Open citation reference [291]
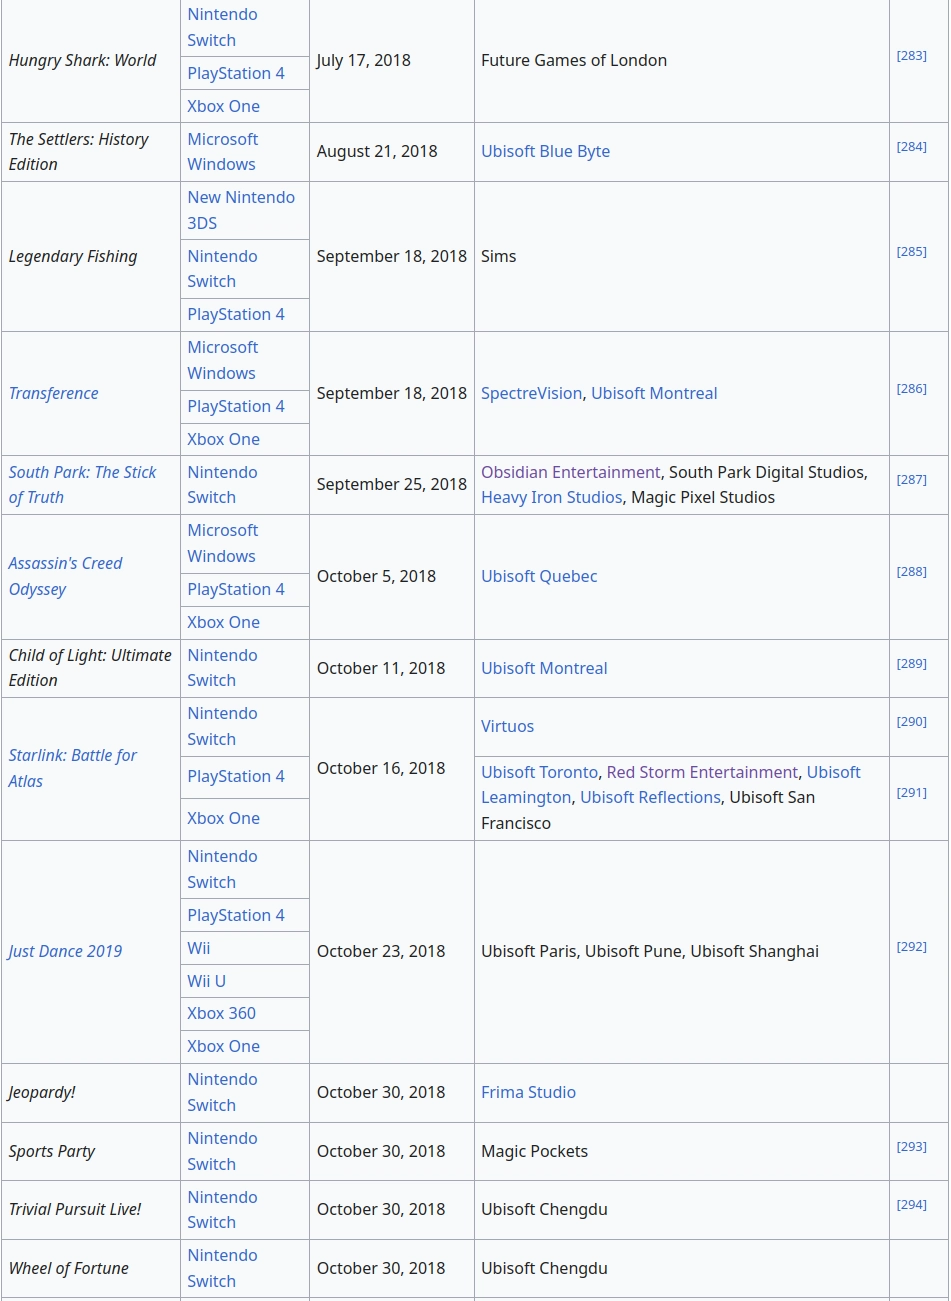This screenshot has width=951, height=1301. click(x=911, y=793)
